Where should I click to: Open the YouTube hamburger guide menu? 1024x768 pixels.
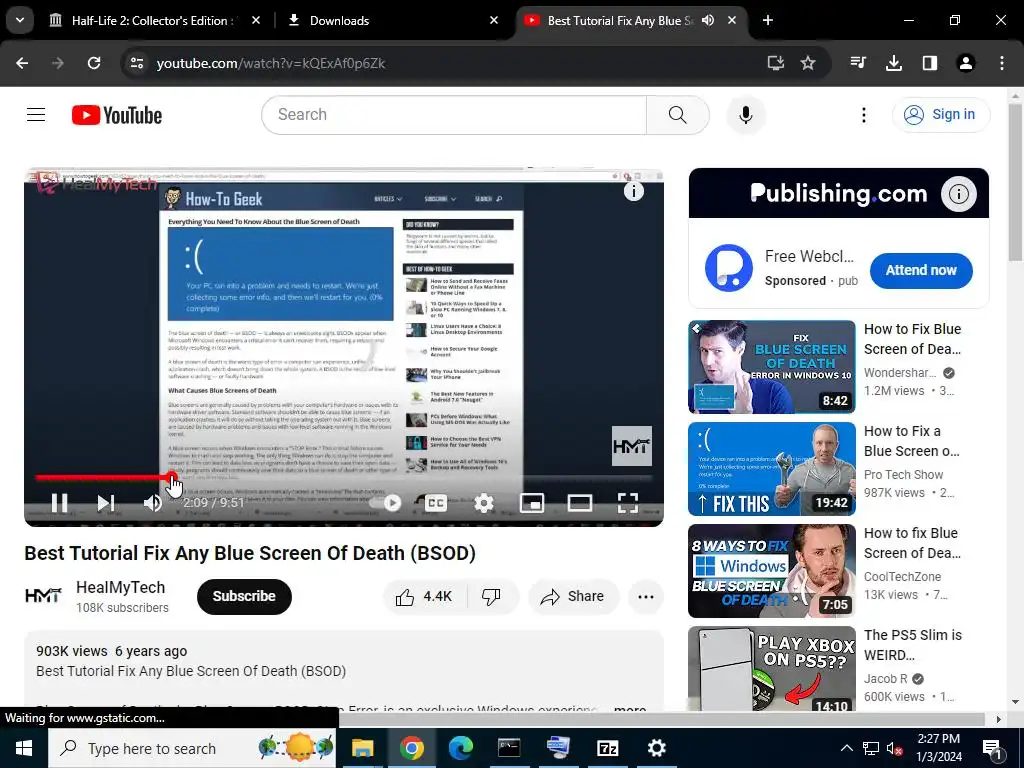click(36, 115)
